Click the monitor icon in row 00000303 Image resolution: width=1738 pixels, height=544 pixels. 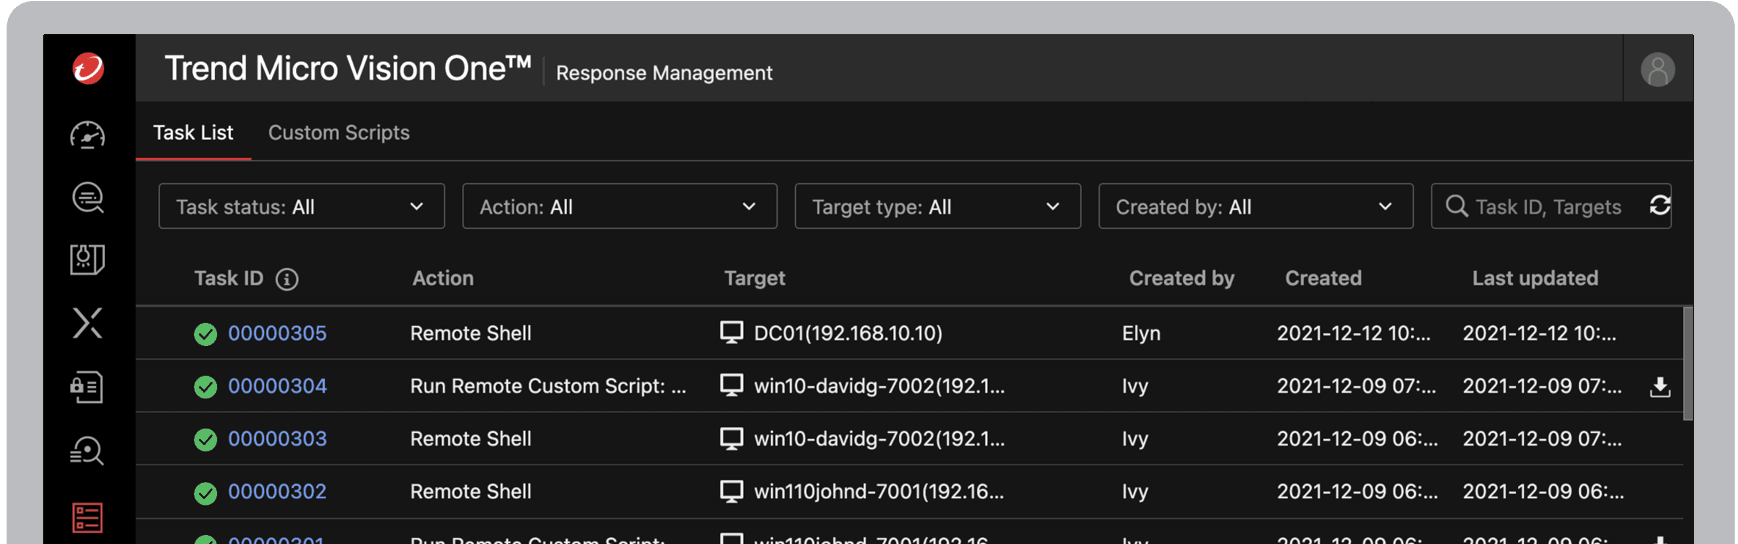732,439
